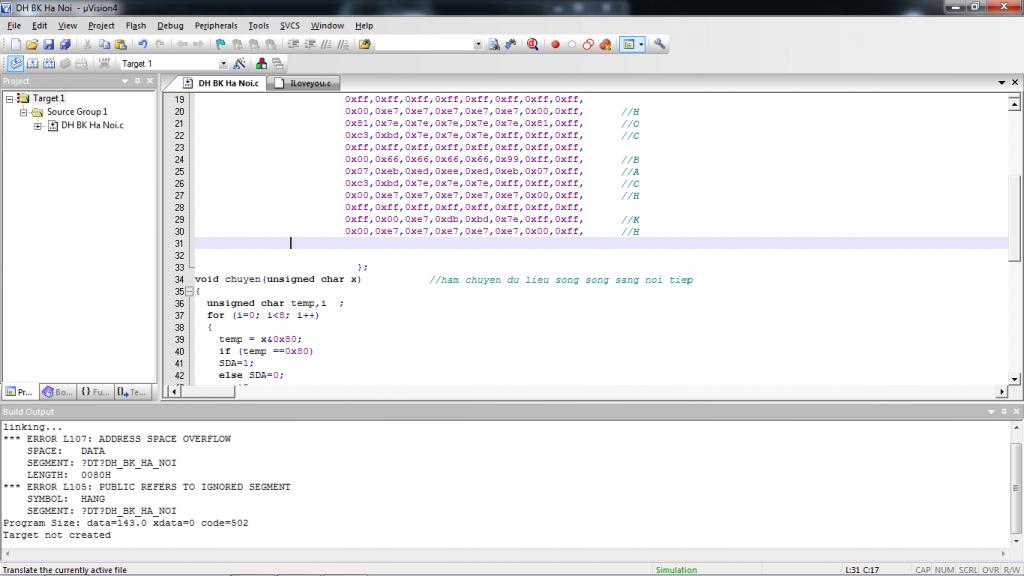Viewport: 1024px width, 576px height.
Task: Open the Peripherals menu
Action: [x=216, y=25]
